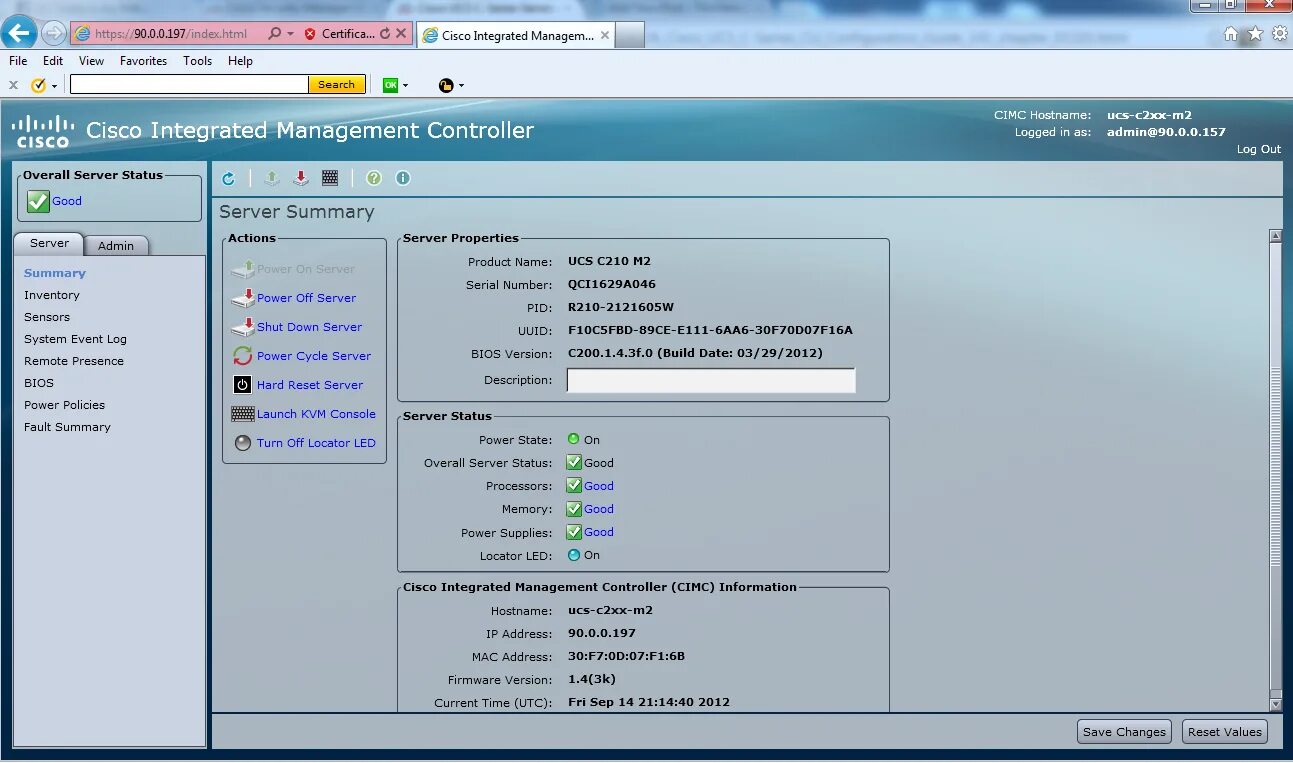
Task: Open the View menu
Action: (x=91, y=61)
